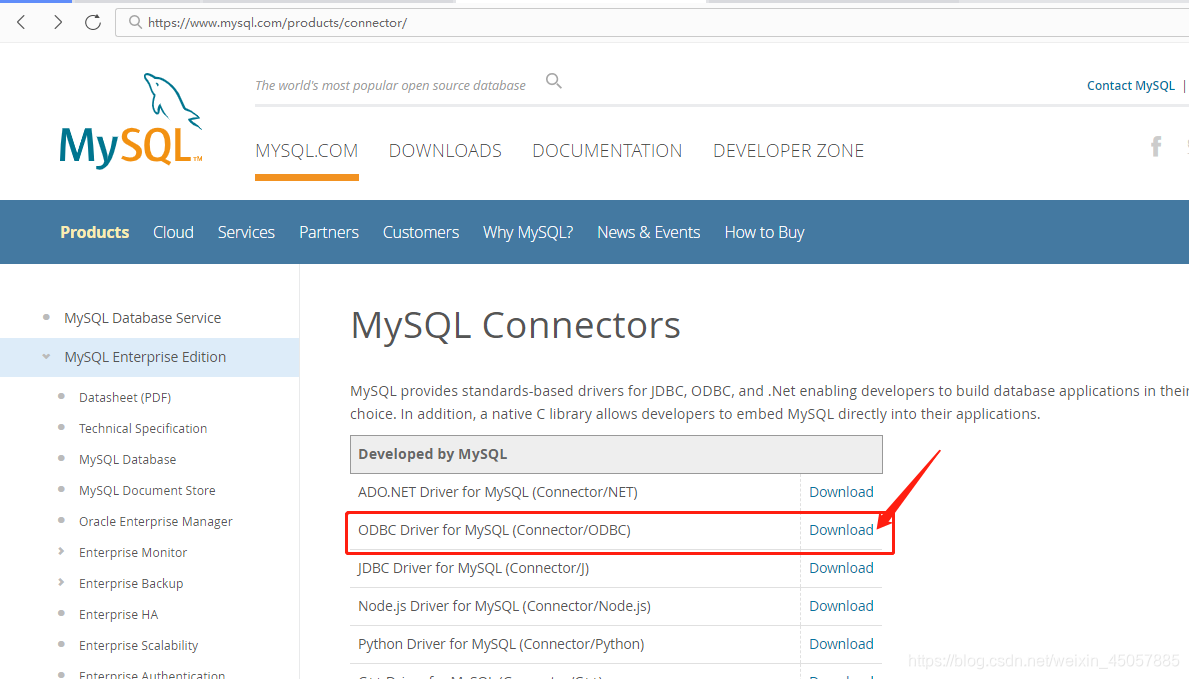
Task: Click the site search magnifier icon
Action: point(554,81)
